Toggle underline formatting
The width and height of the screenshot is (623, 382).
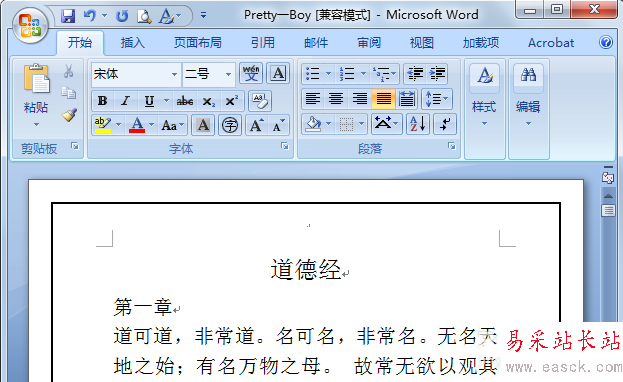click(x=149, y=101)
